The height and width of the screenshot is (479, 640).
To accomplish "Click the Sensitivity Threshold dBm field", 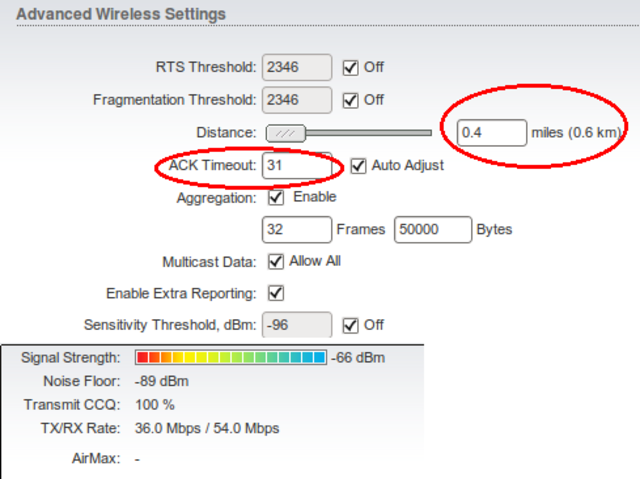I will (296, 325).
